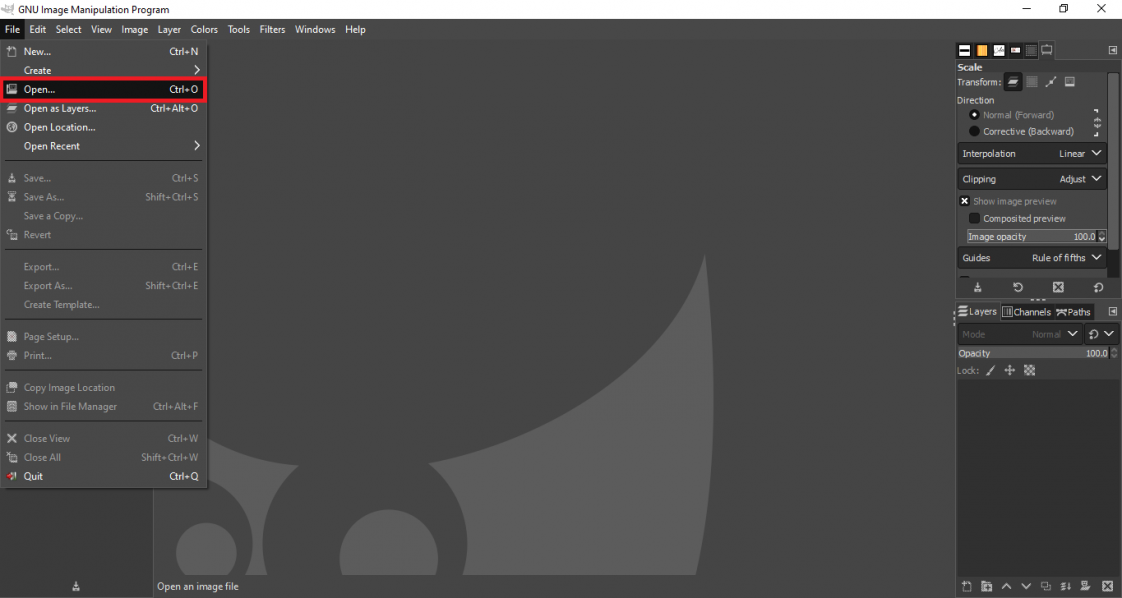Decrease layer Opacity with stepper arrow
1122x598 pixels.
coord(1113,358)
